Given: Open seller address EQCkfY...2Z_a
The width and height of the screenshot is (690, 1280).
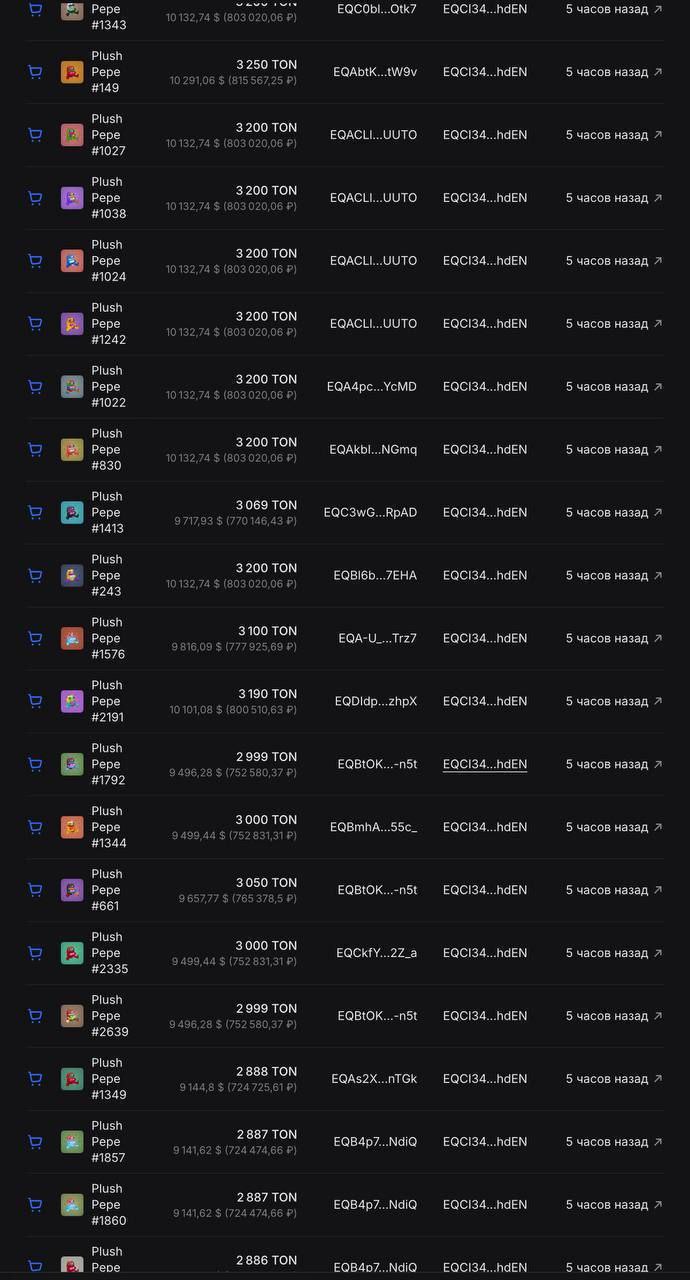Looking at the screenshot, I should coord(377,954).
